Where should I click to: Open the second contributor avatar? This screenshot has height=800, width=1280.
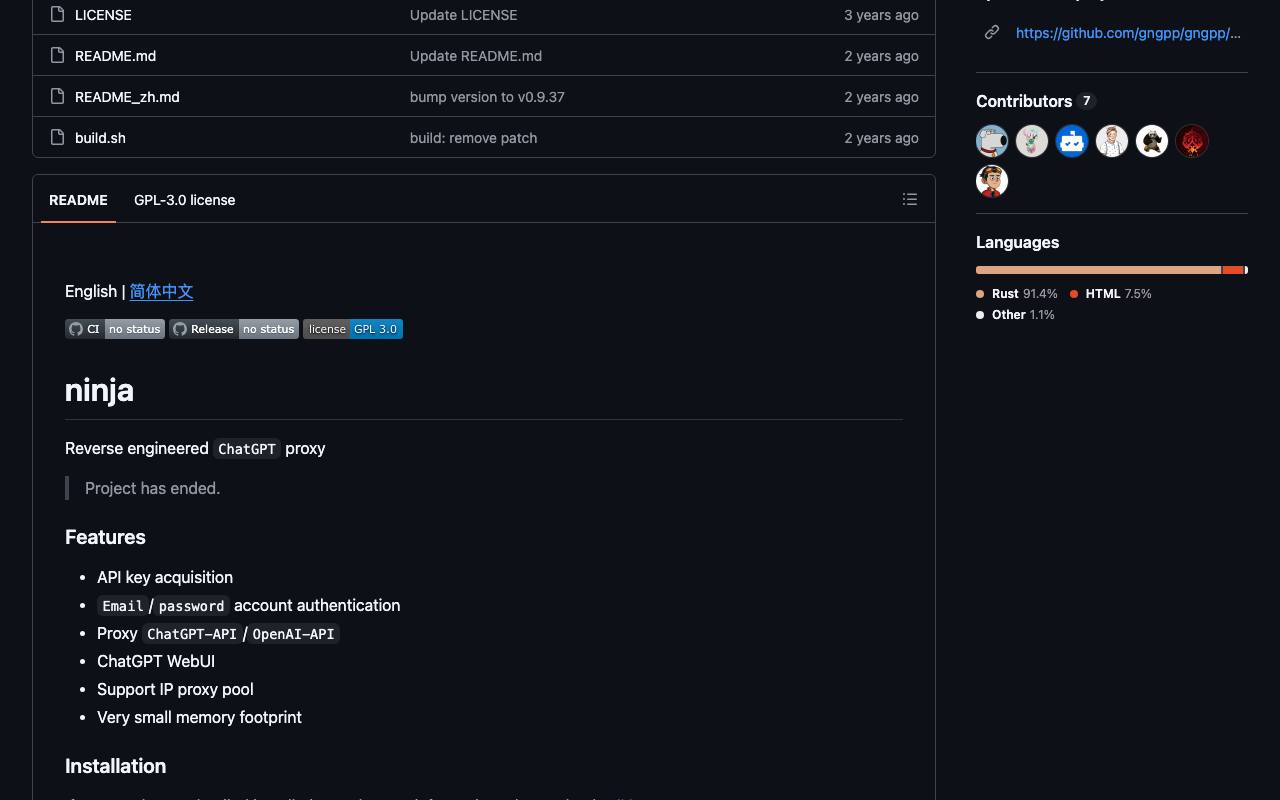coord(1032,141)
